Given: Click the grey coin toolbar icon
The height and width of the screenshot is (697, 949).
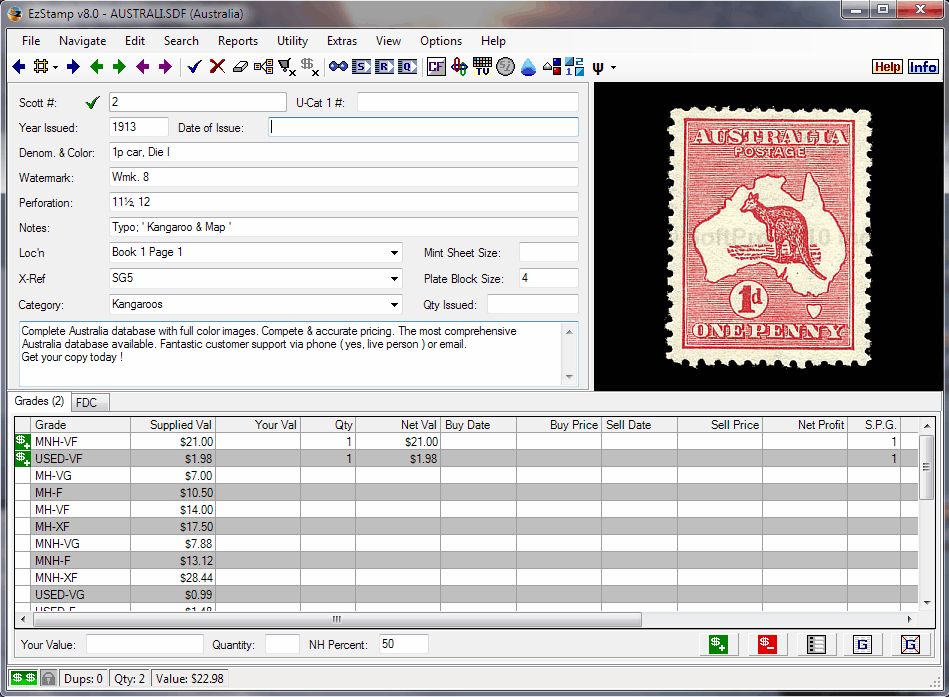Looking at the screenshot, I should coord(505,67).
